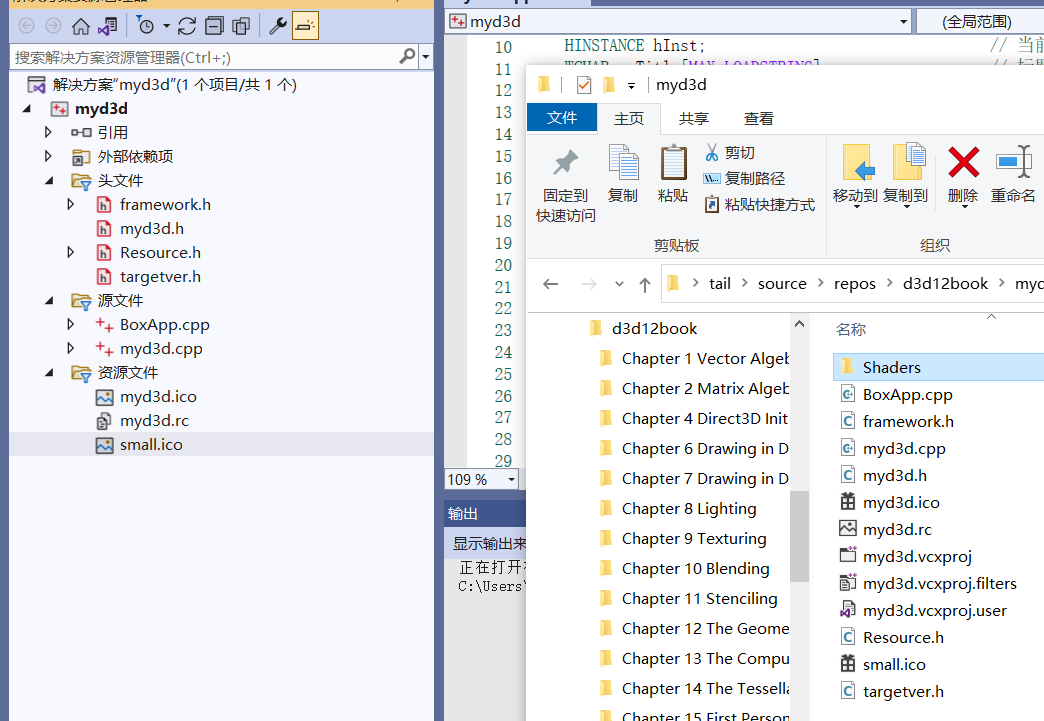Toggle the highlighted Preview Selected Items button
Screen dimensions: 1044x721
click(305, 26)
